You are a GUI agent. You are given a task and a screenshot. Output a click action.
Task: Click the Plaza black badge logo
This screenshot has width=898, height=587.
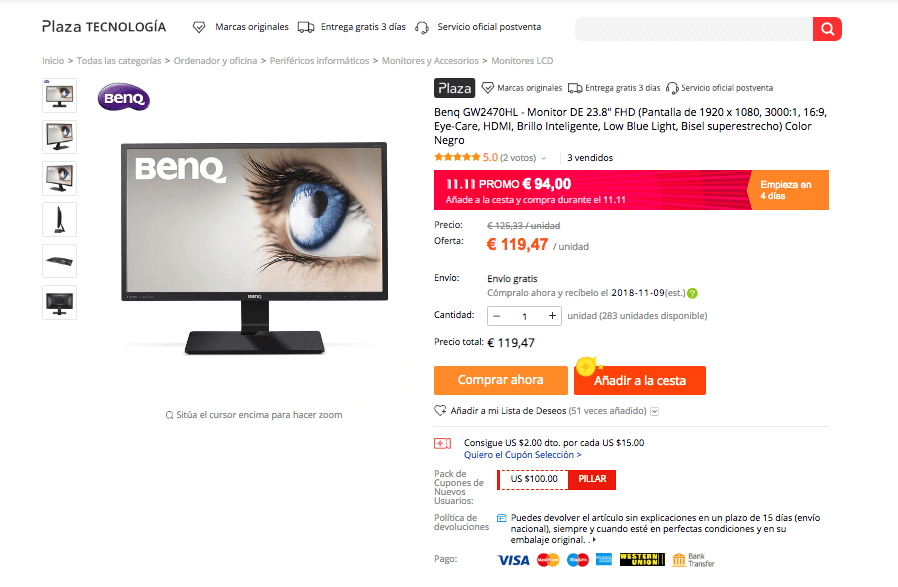[x=454, y=88]
